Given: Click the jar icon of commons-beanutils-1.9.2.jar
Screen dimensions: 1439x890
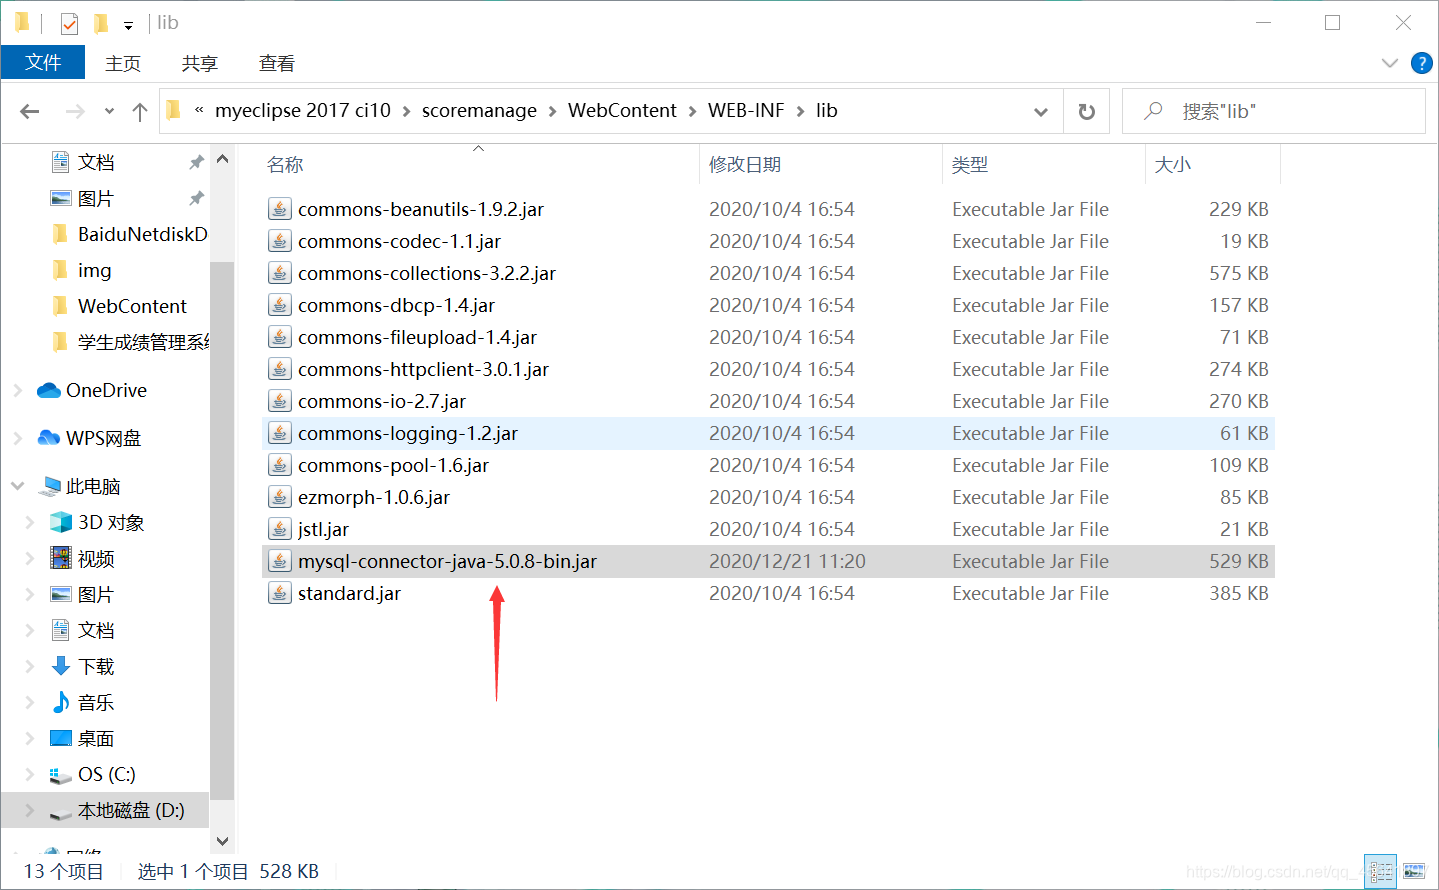Looking at the screenshot, I should tap(280, 209).
